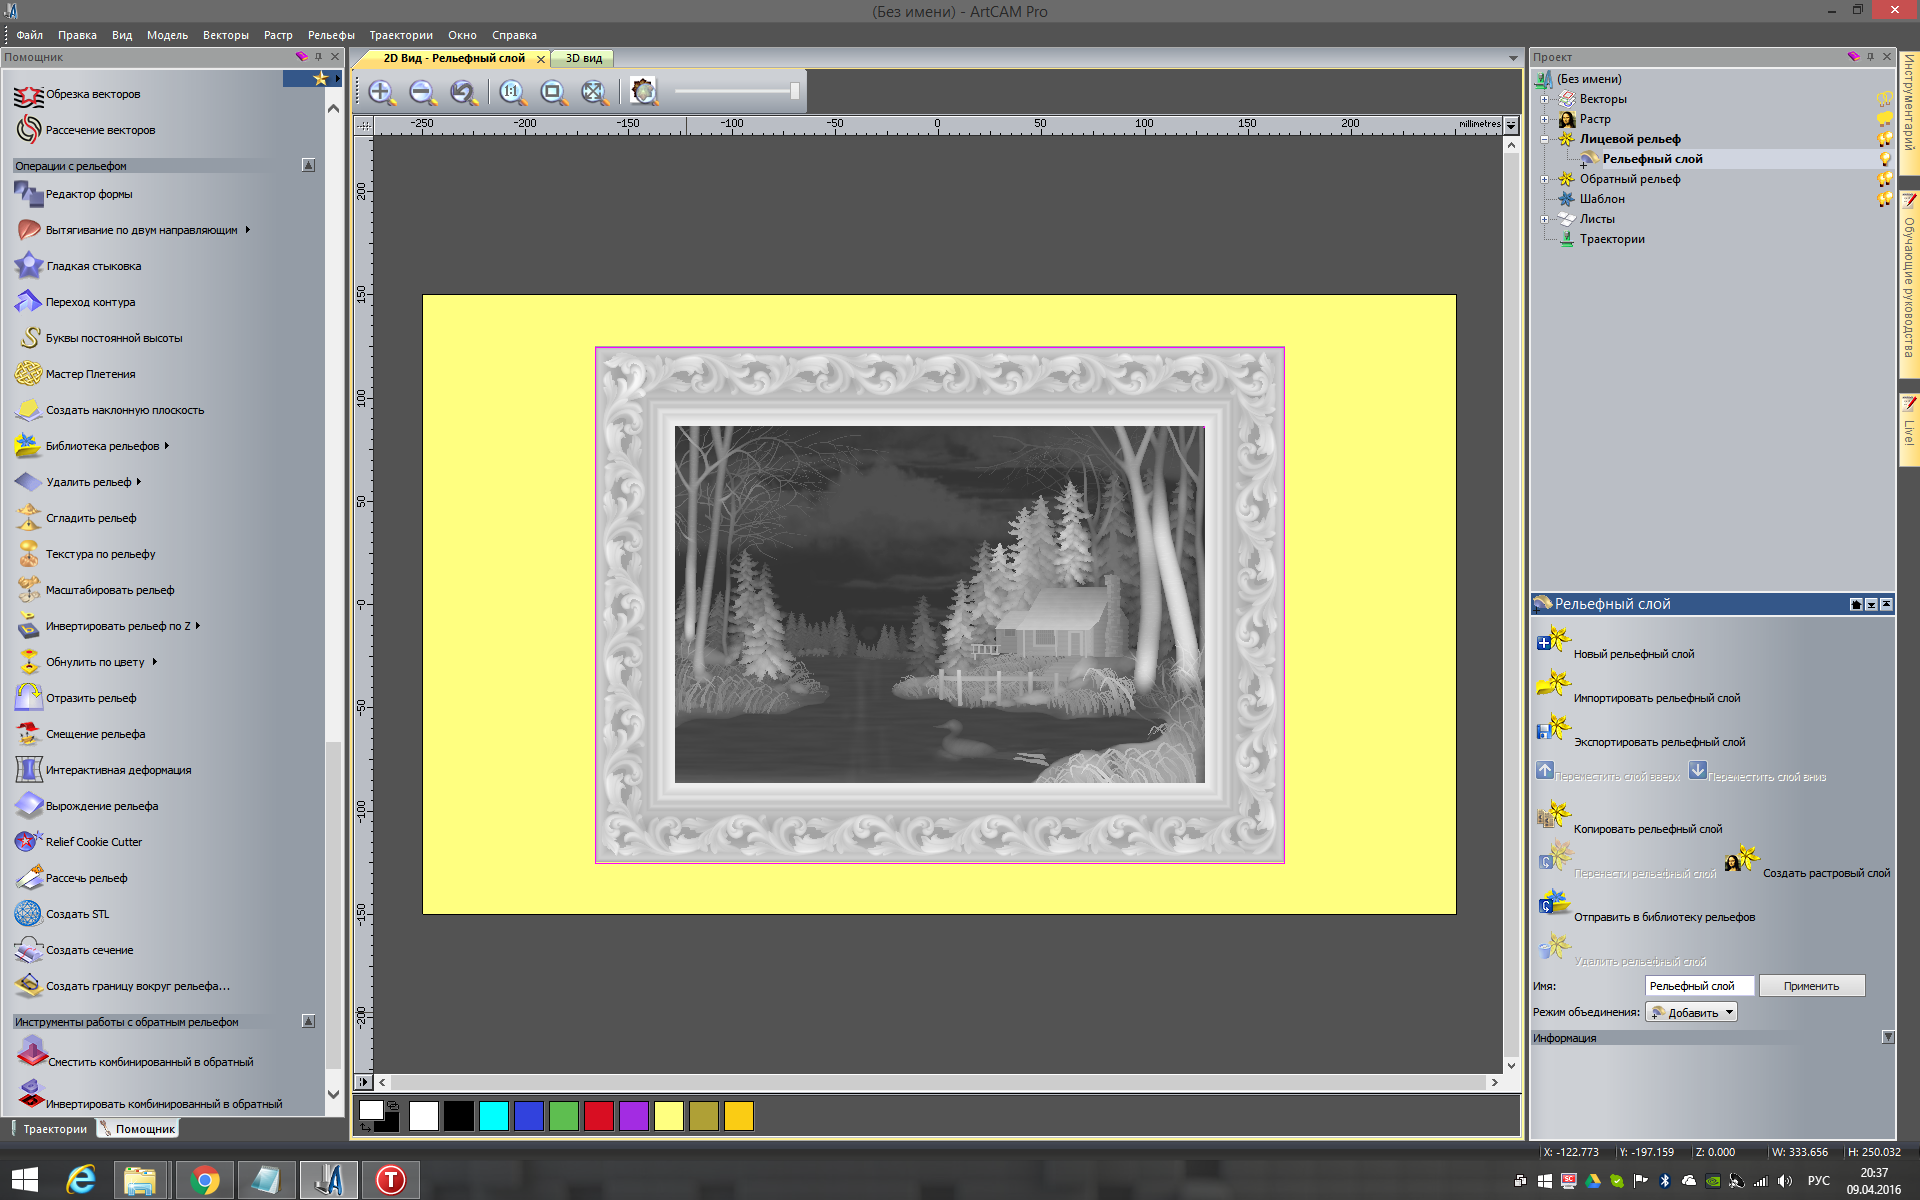1920x1200 pixels.
Task: Select the Сгладить рельеф tool icon
Action: (x=28, y=517)
